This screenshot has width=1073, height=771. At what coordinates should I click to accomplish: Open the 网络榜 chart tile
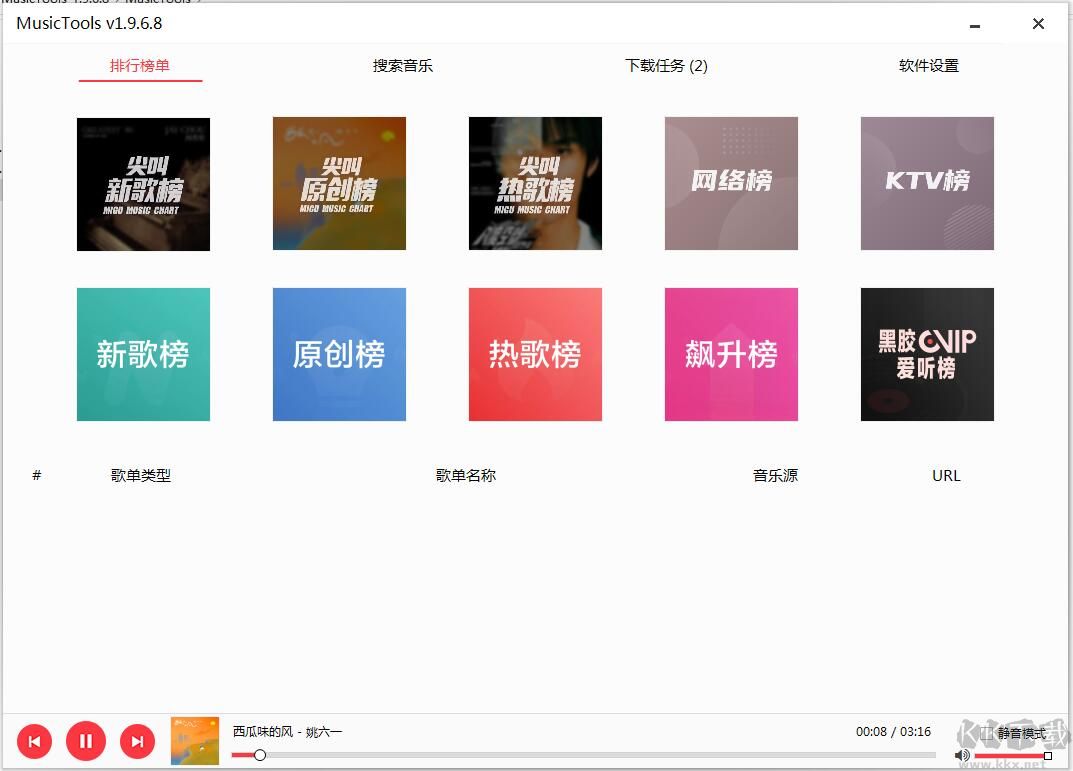(731, 183)
